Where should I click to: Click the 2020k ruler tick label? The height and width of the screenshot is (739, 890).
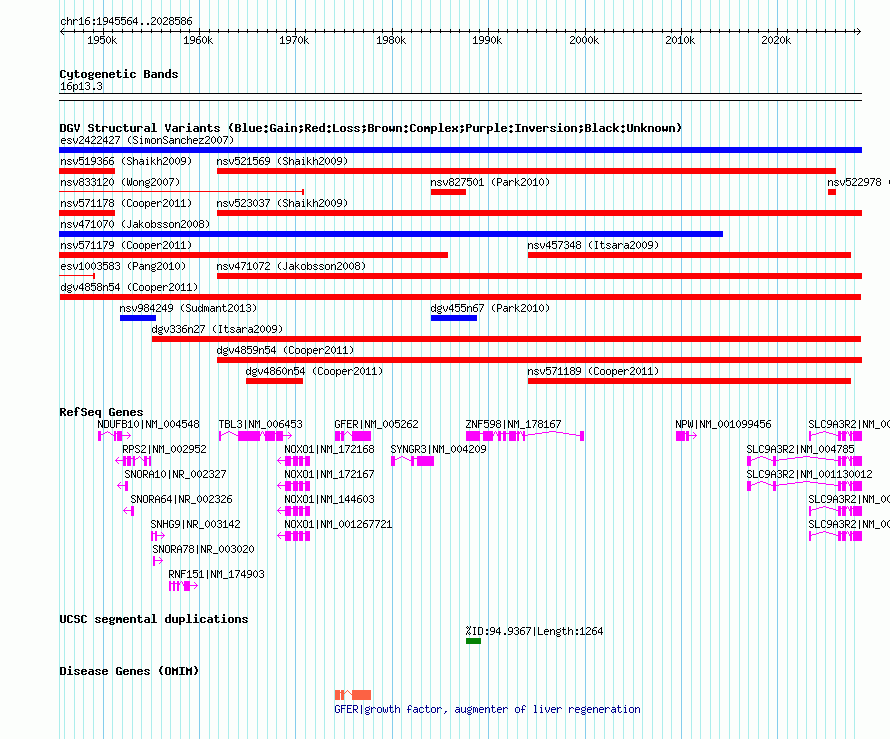776,40
